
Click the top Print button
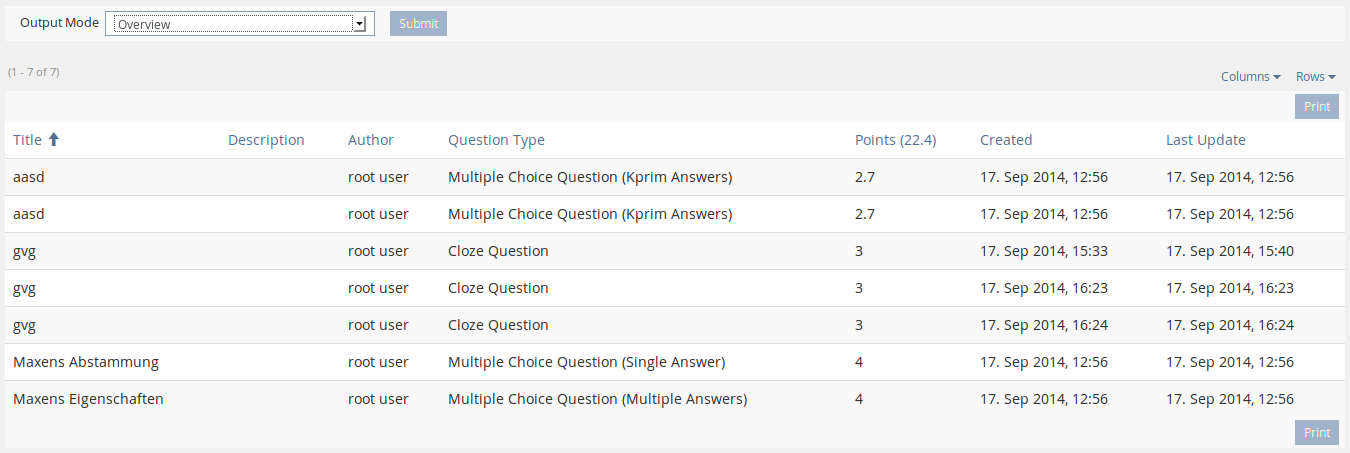click(1316, 107)
